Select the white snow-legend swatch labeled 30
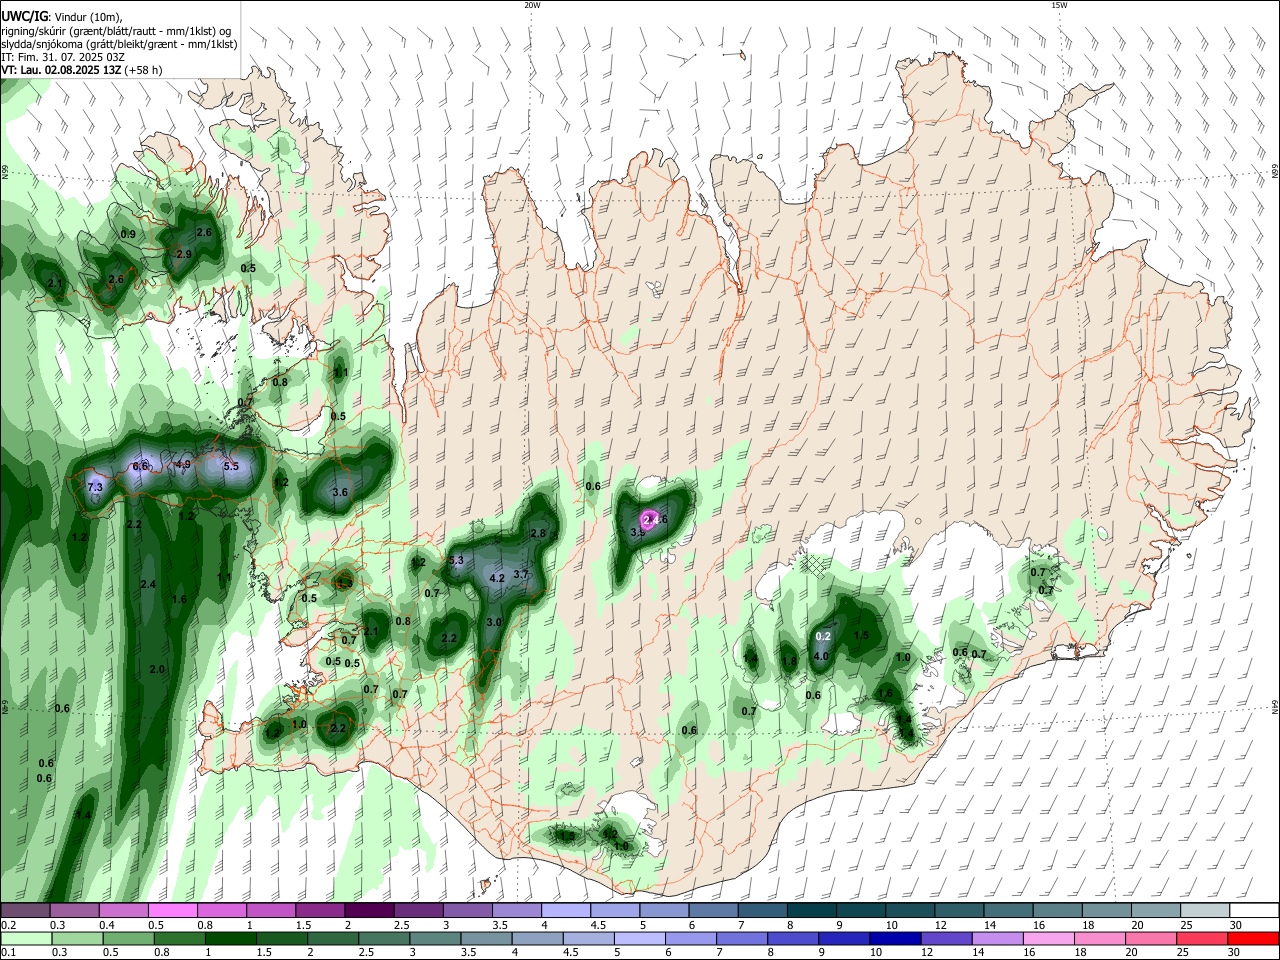 tap(1255, 911)
